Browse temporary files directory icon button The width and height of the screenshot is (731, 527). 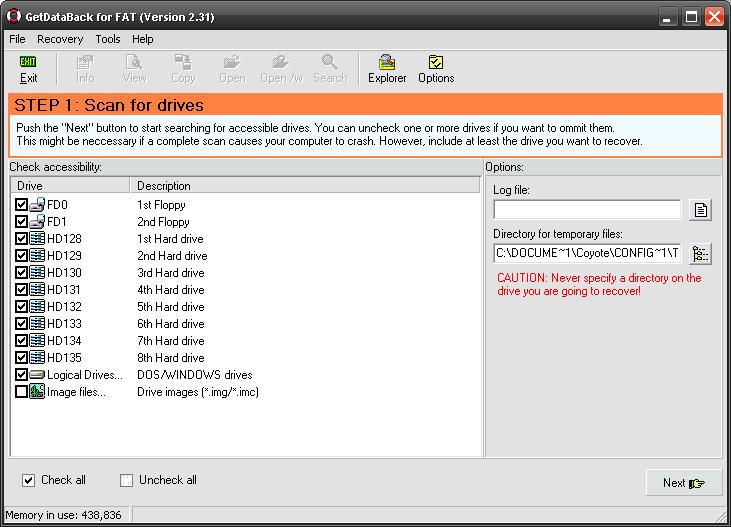tap(700, 254)
